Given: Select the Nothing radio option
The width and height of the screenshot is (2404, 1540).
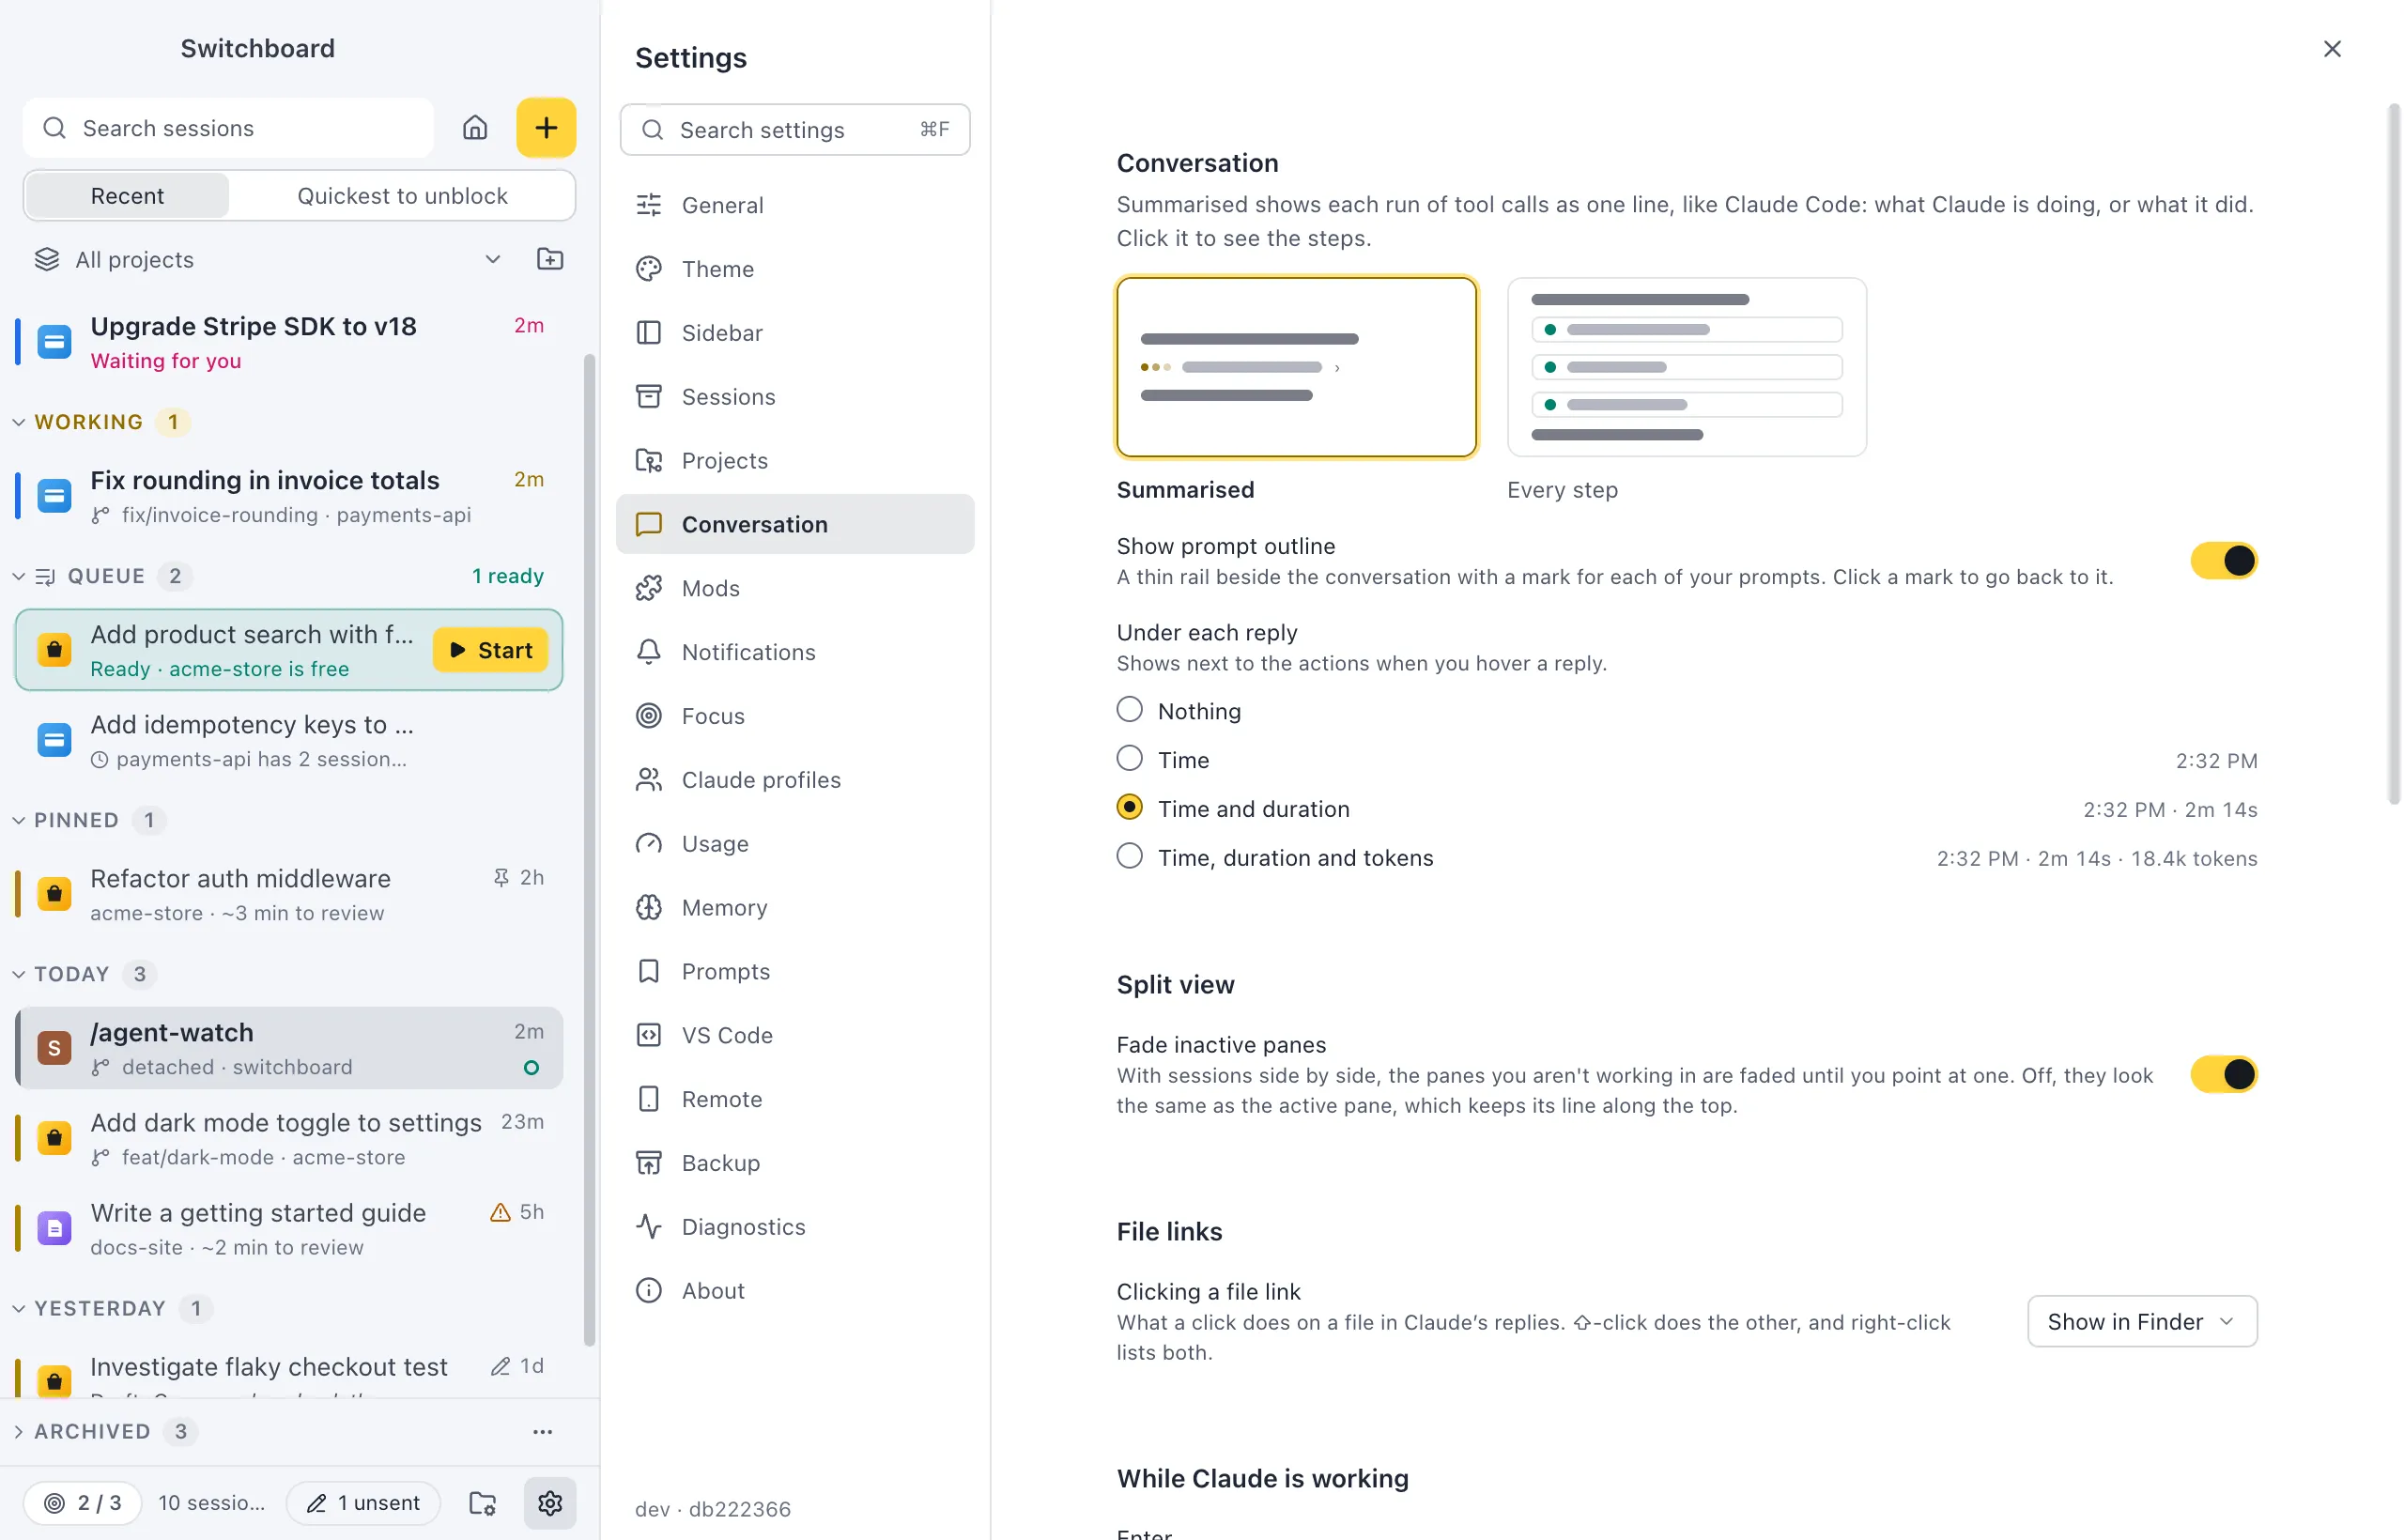Looking at the screenshot, I should (x=1130, y=709).
